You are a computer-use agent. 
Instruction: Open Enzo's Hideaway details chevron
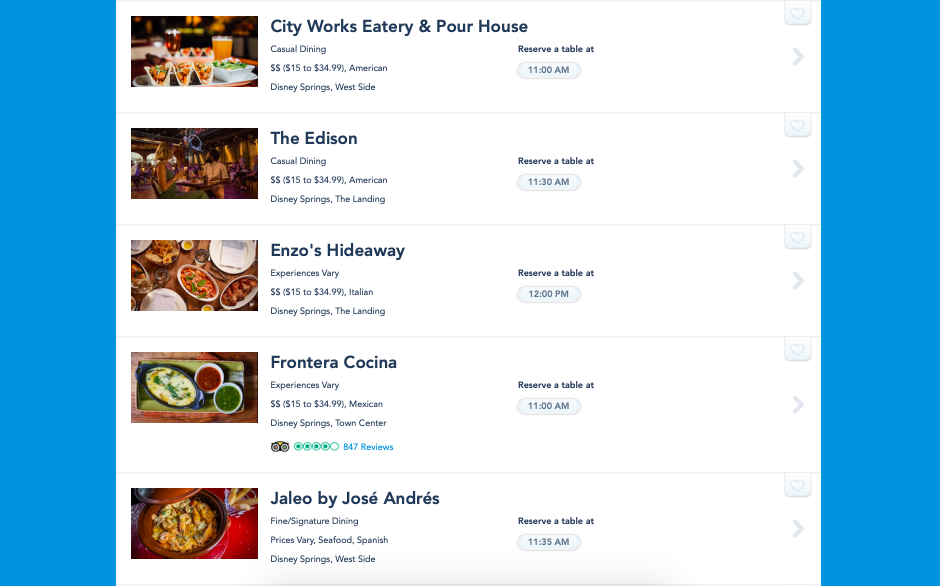798,281
